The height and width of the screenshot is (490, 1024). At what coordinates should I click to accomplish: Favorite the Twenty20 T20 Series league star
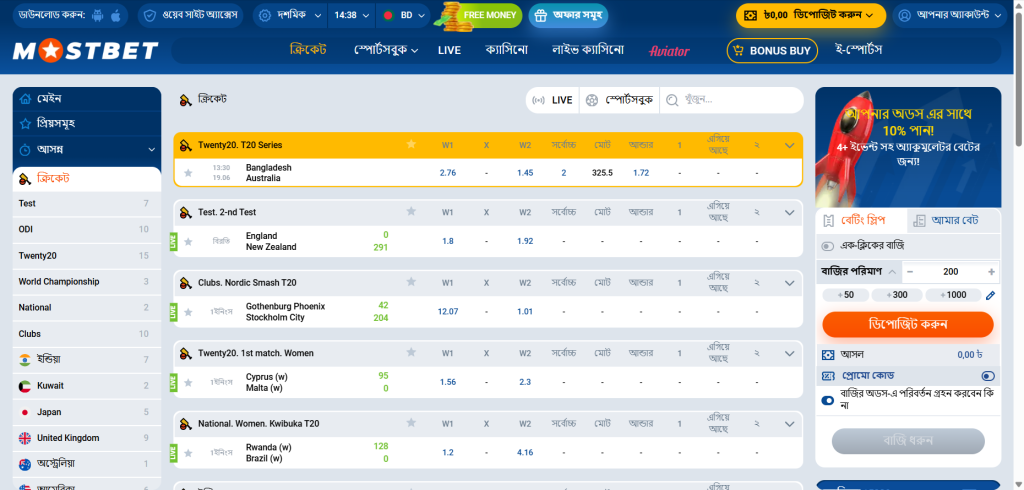point(411,144)
